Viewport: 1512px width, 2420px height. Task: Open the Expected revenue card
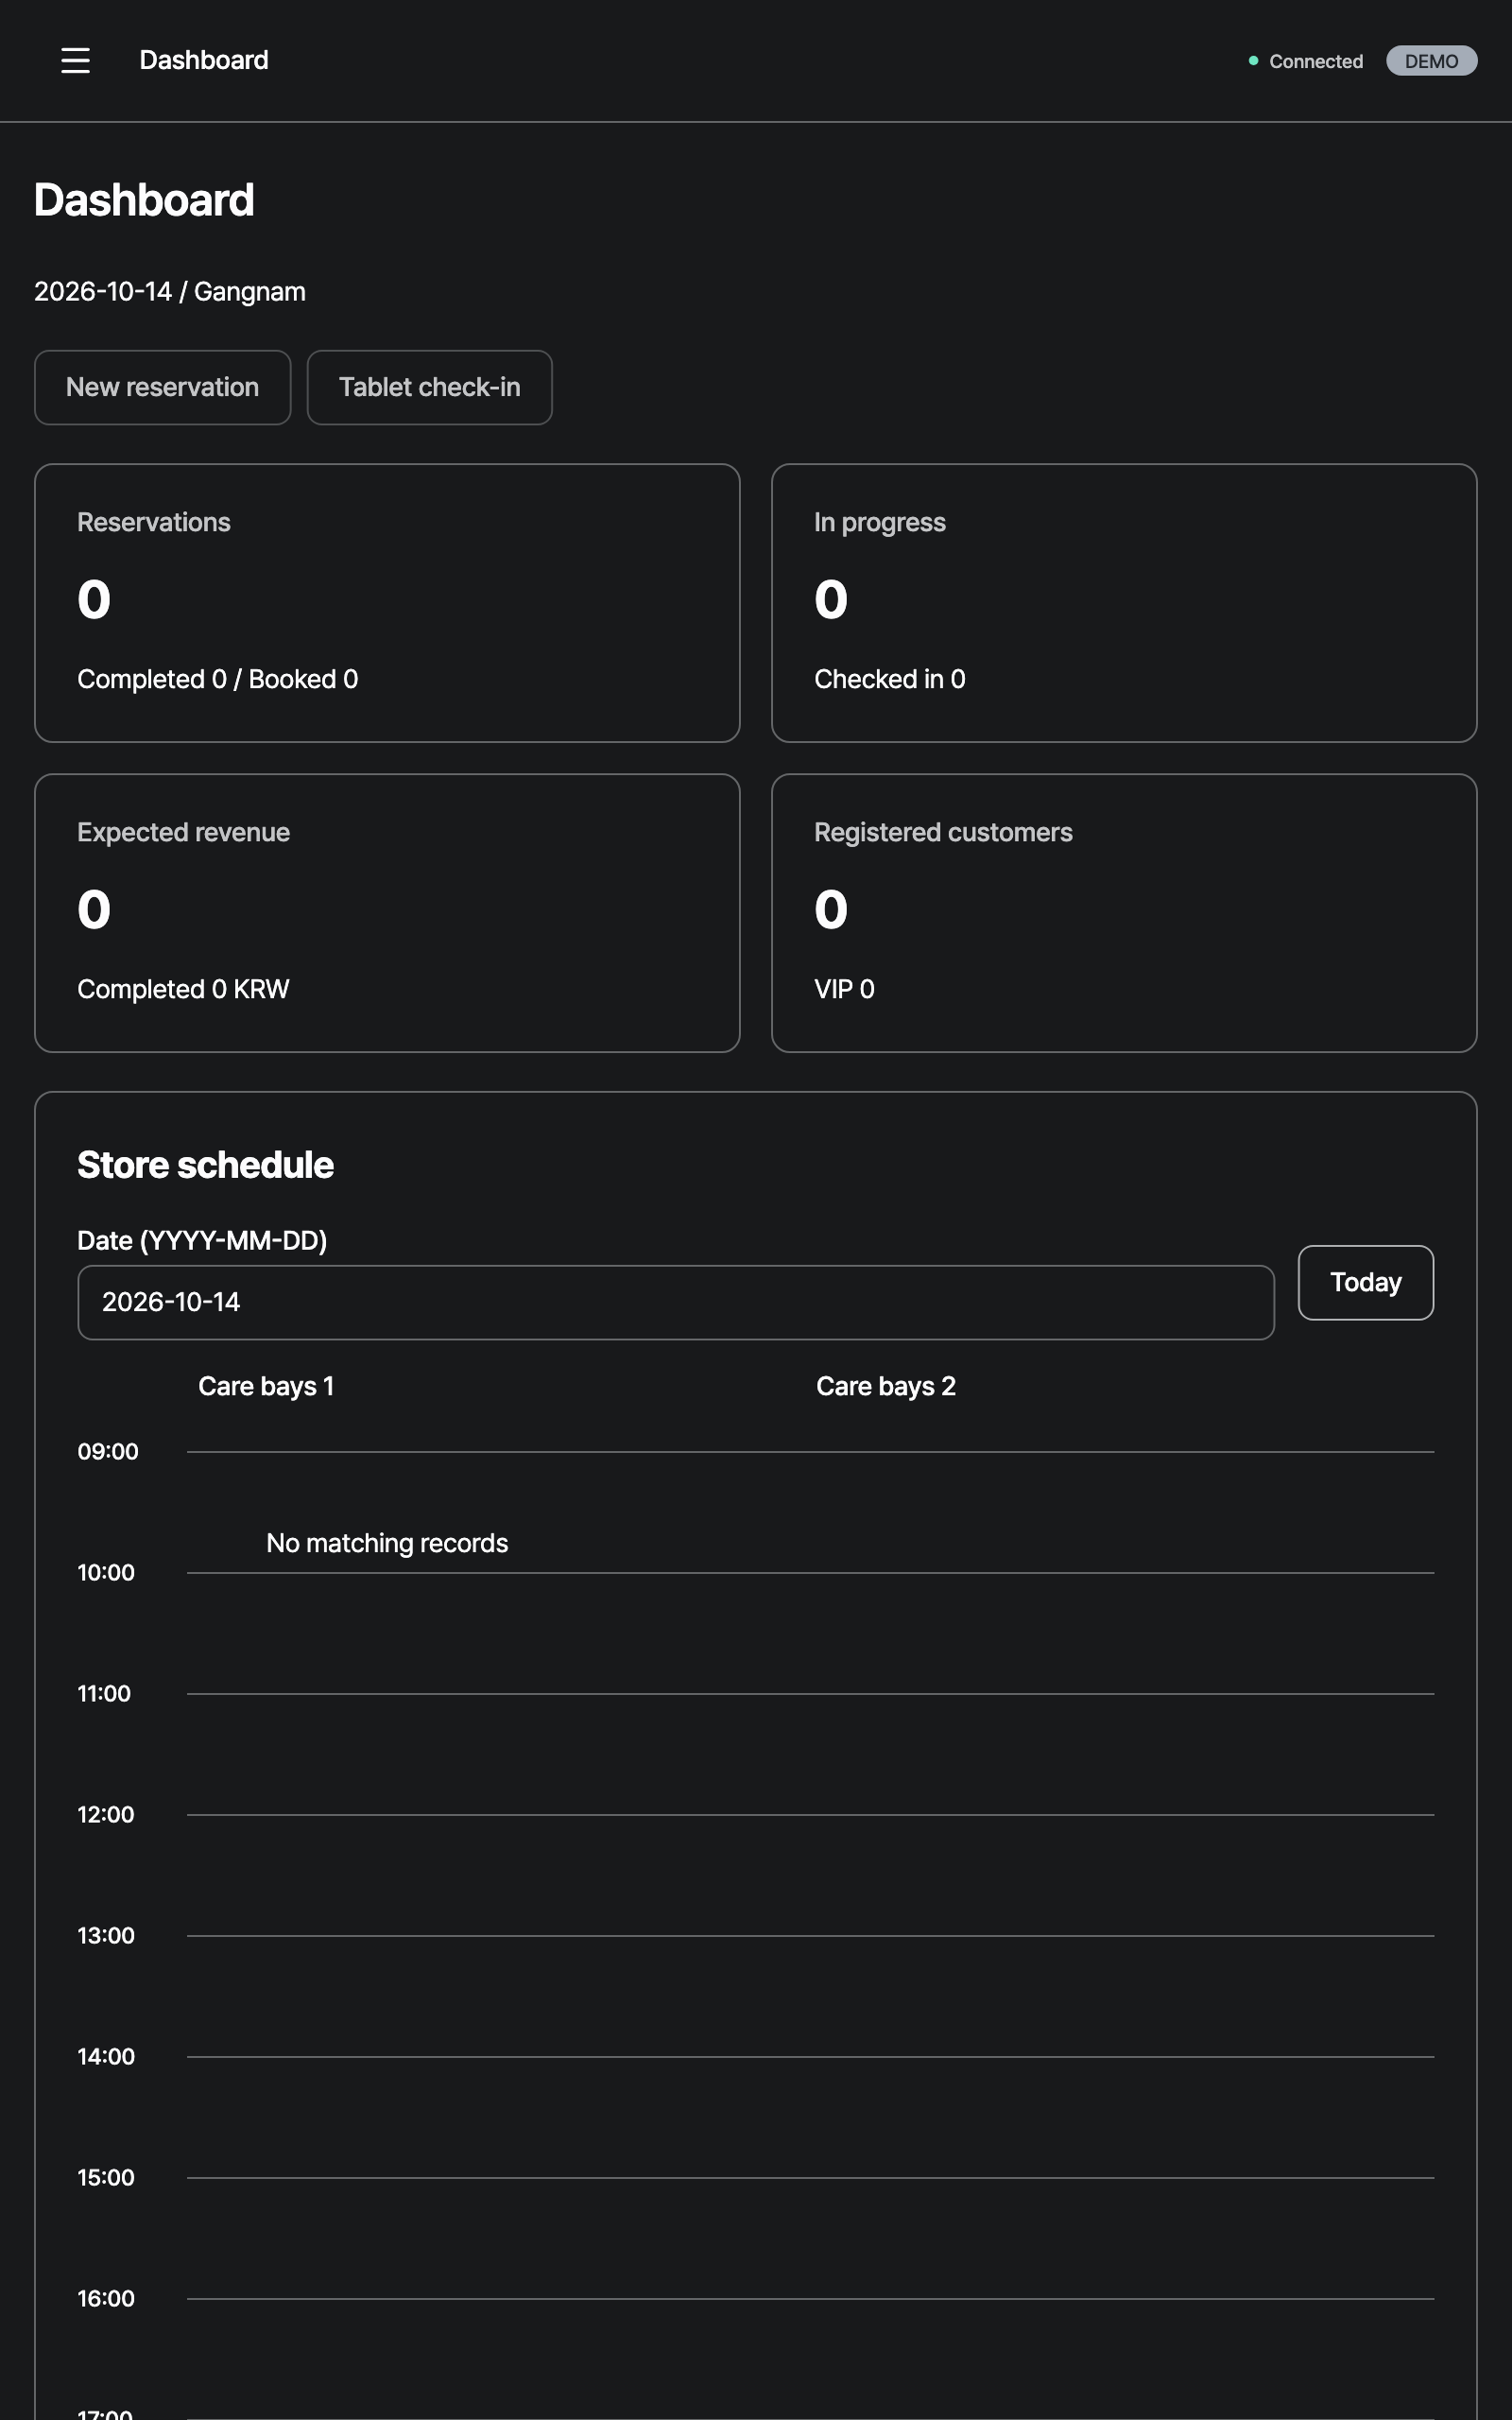(x=387, y=913)
